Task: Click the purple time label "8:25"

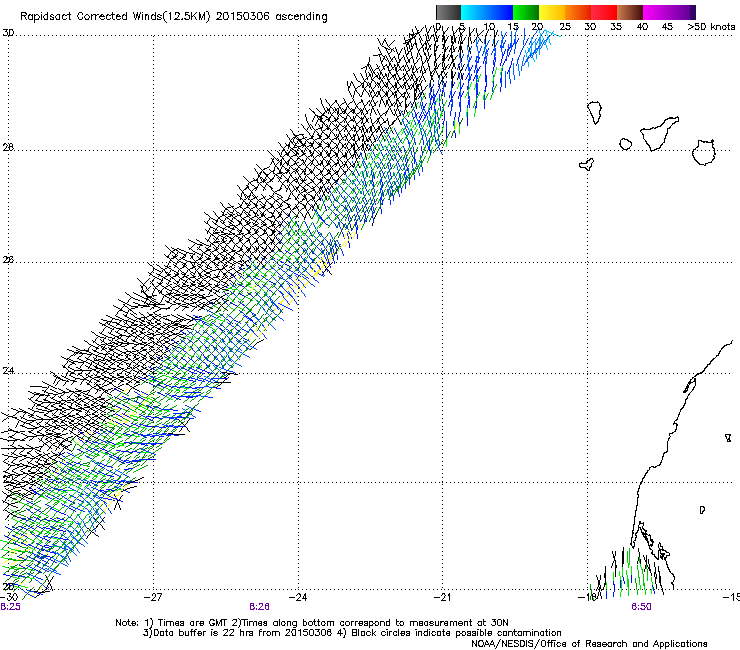Action: tap(10, 607)
